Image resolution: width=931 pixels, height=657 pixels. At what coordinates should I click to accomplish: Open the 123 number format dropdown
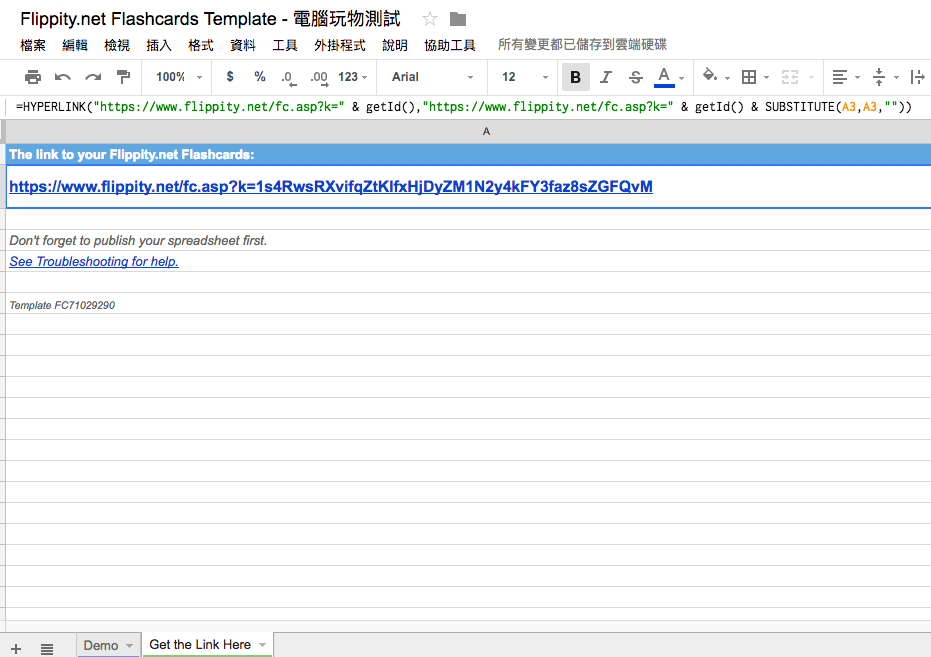[353, 77]
